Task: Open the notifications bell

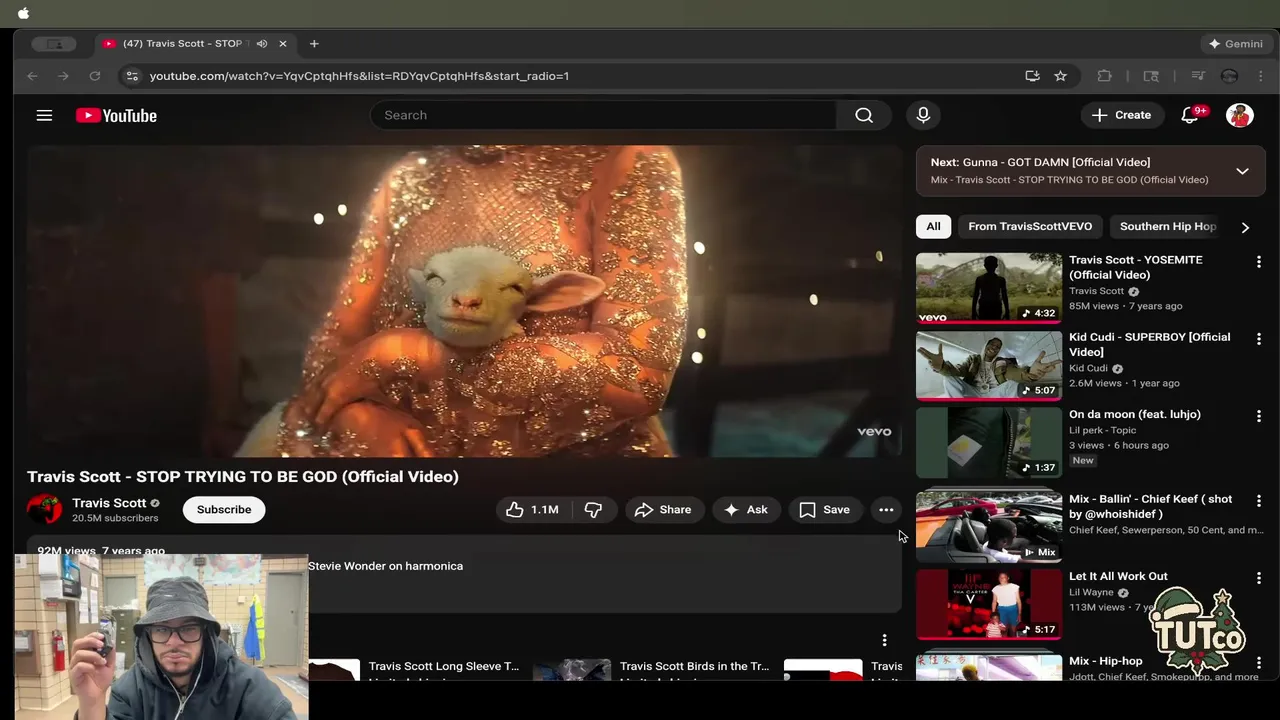Action: pyautogui.click(x=1190, y=115)
